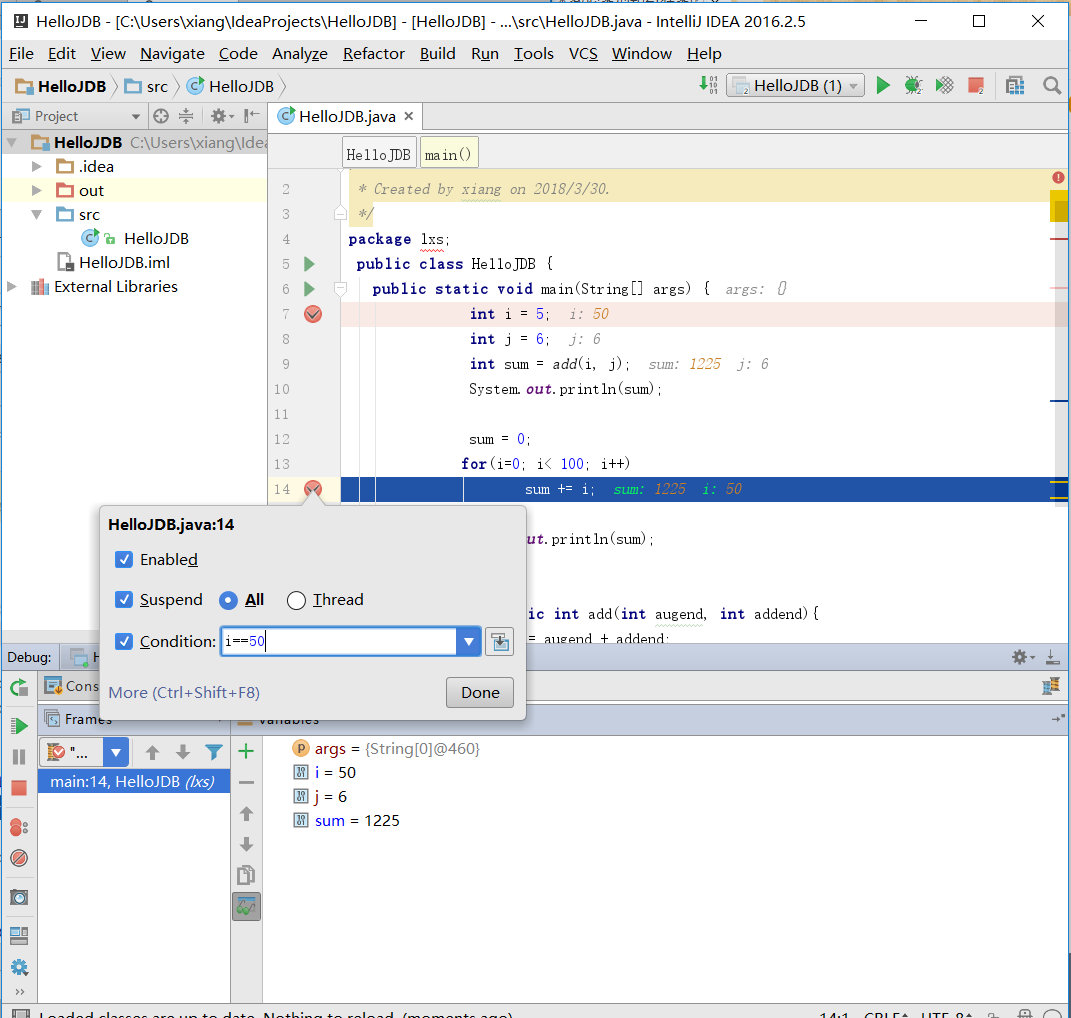Close the HelloJDB.java tab
The width and height of the screenshot is (1071, 1018).
(x=408, y=116)
